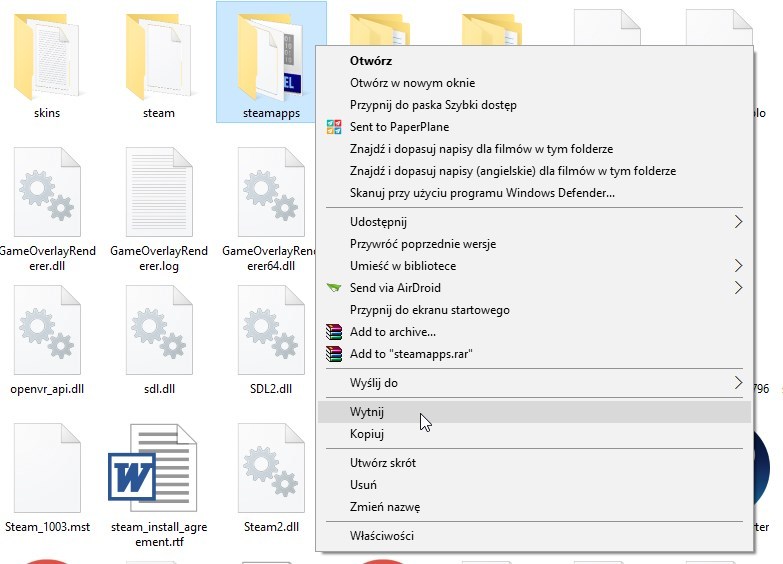Select the steam folder icon

point(159,56)
